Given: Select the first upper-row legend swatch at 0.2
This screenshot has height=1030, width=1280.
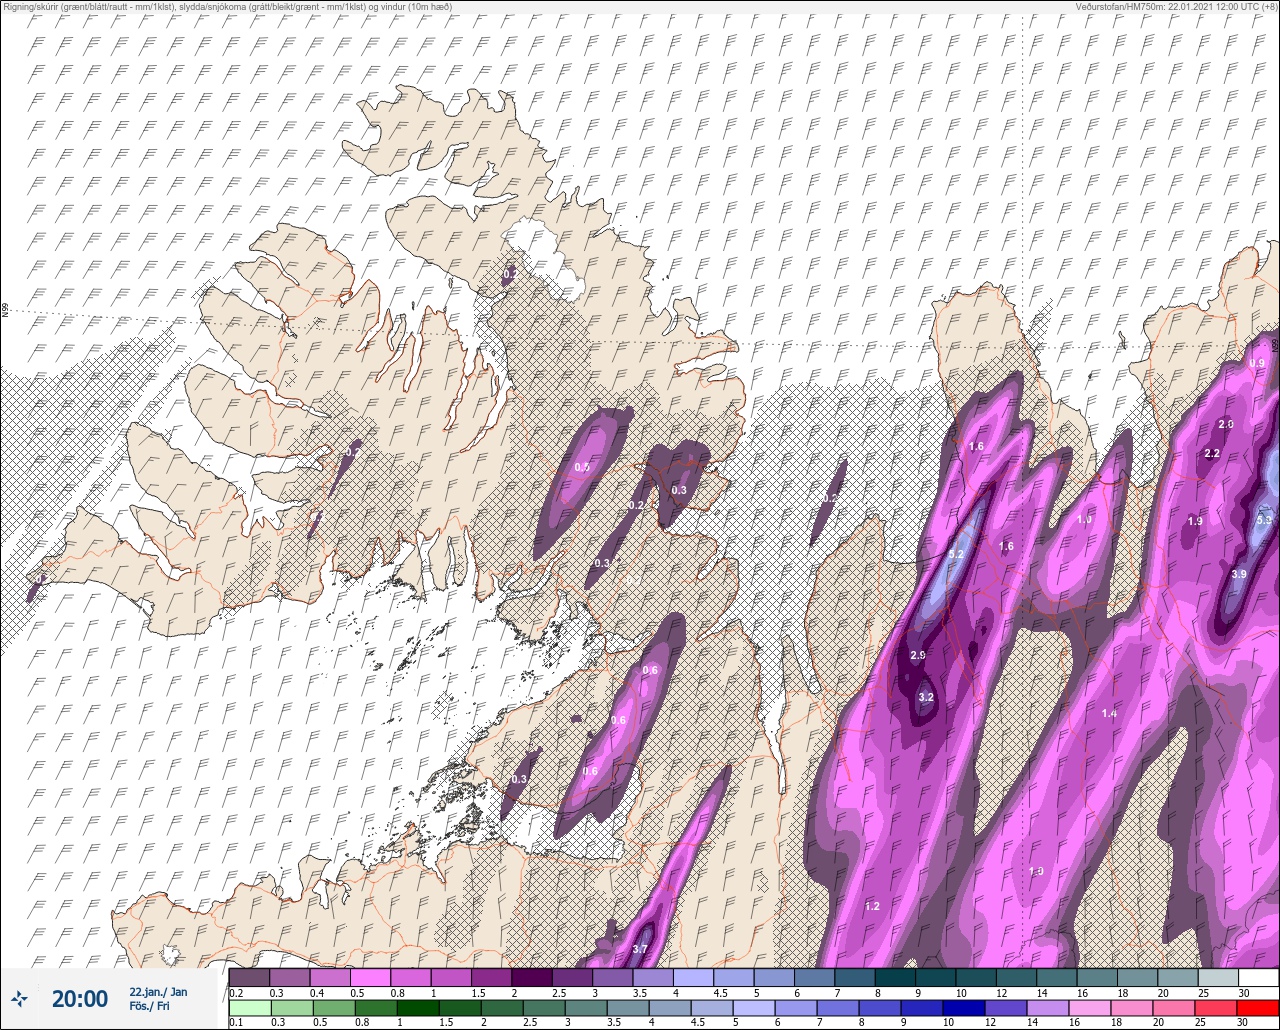Looking at the screenshot, I should [x=249, y=977].
